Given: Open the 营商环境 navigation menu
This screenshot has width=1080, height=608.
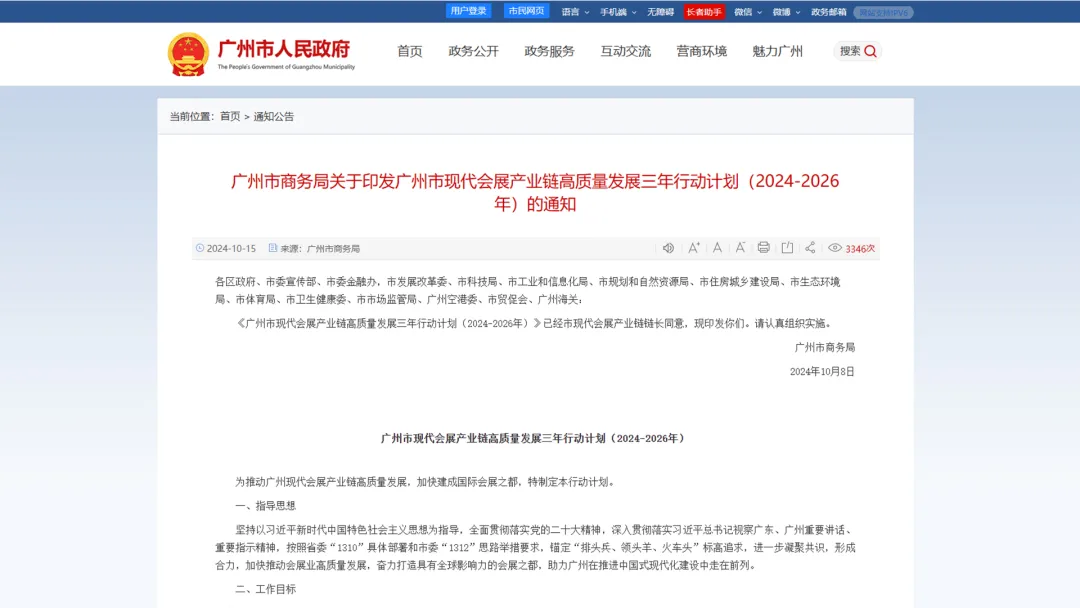Looking at the screenshot, I should (x=701, y=52).
